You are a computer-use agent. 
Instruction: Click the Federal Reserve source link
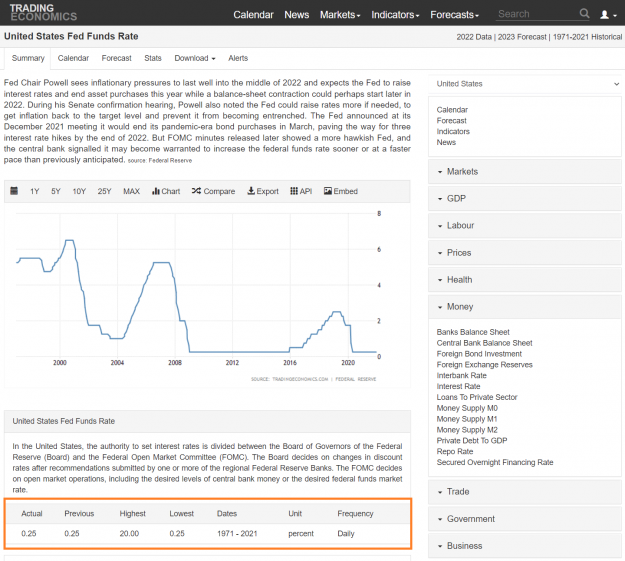170,160
